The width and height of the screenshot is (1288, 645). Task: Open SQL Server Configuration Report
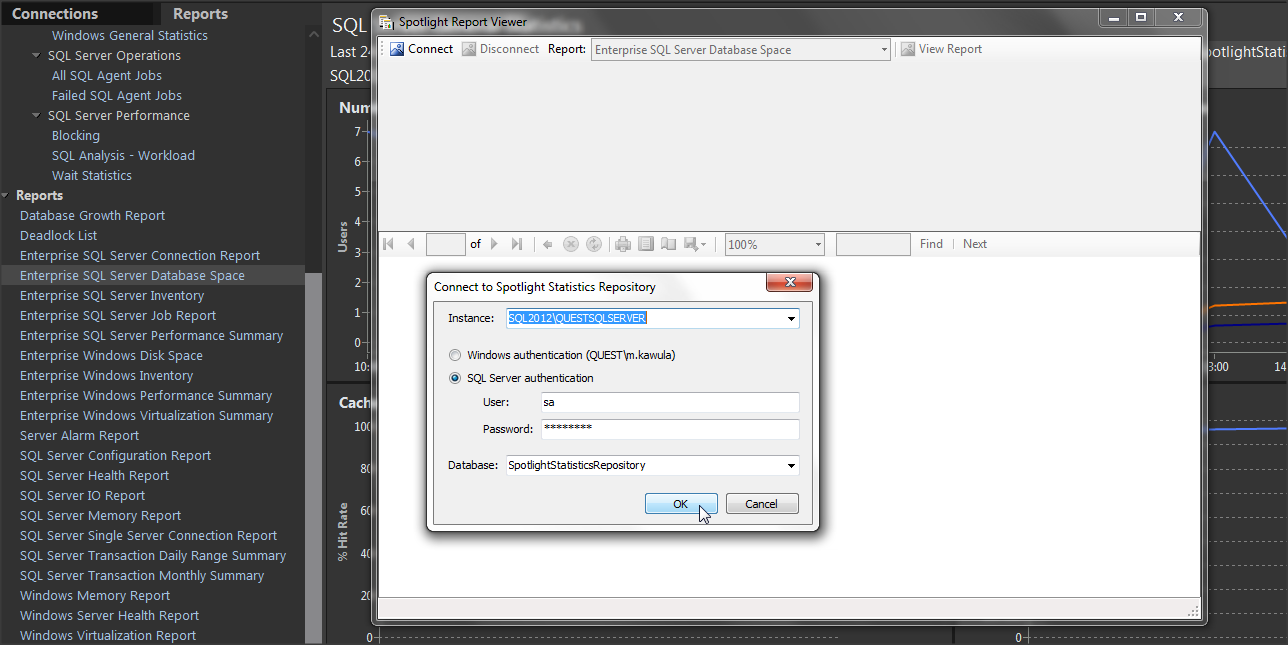click(116, 455)
